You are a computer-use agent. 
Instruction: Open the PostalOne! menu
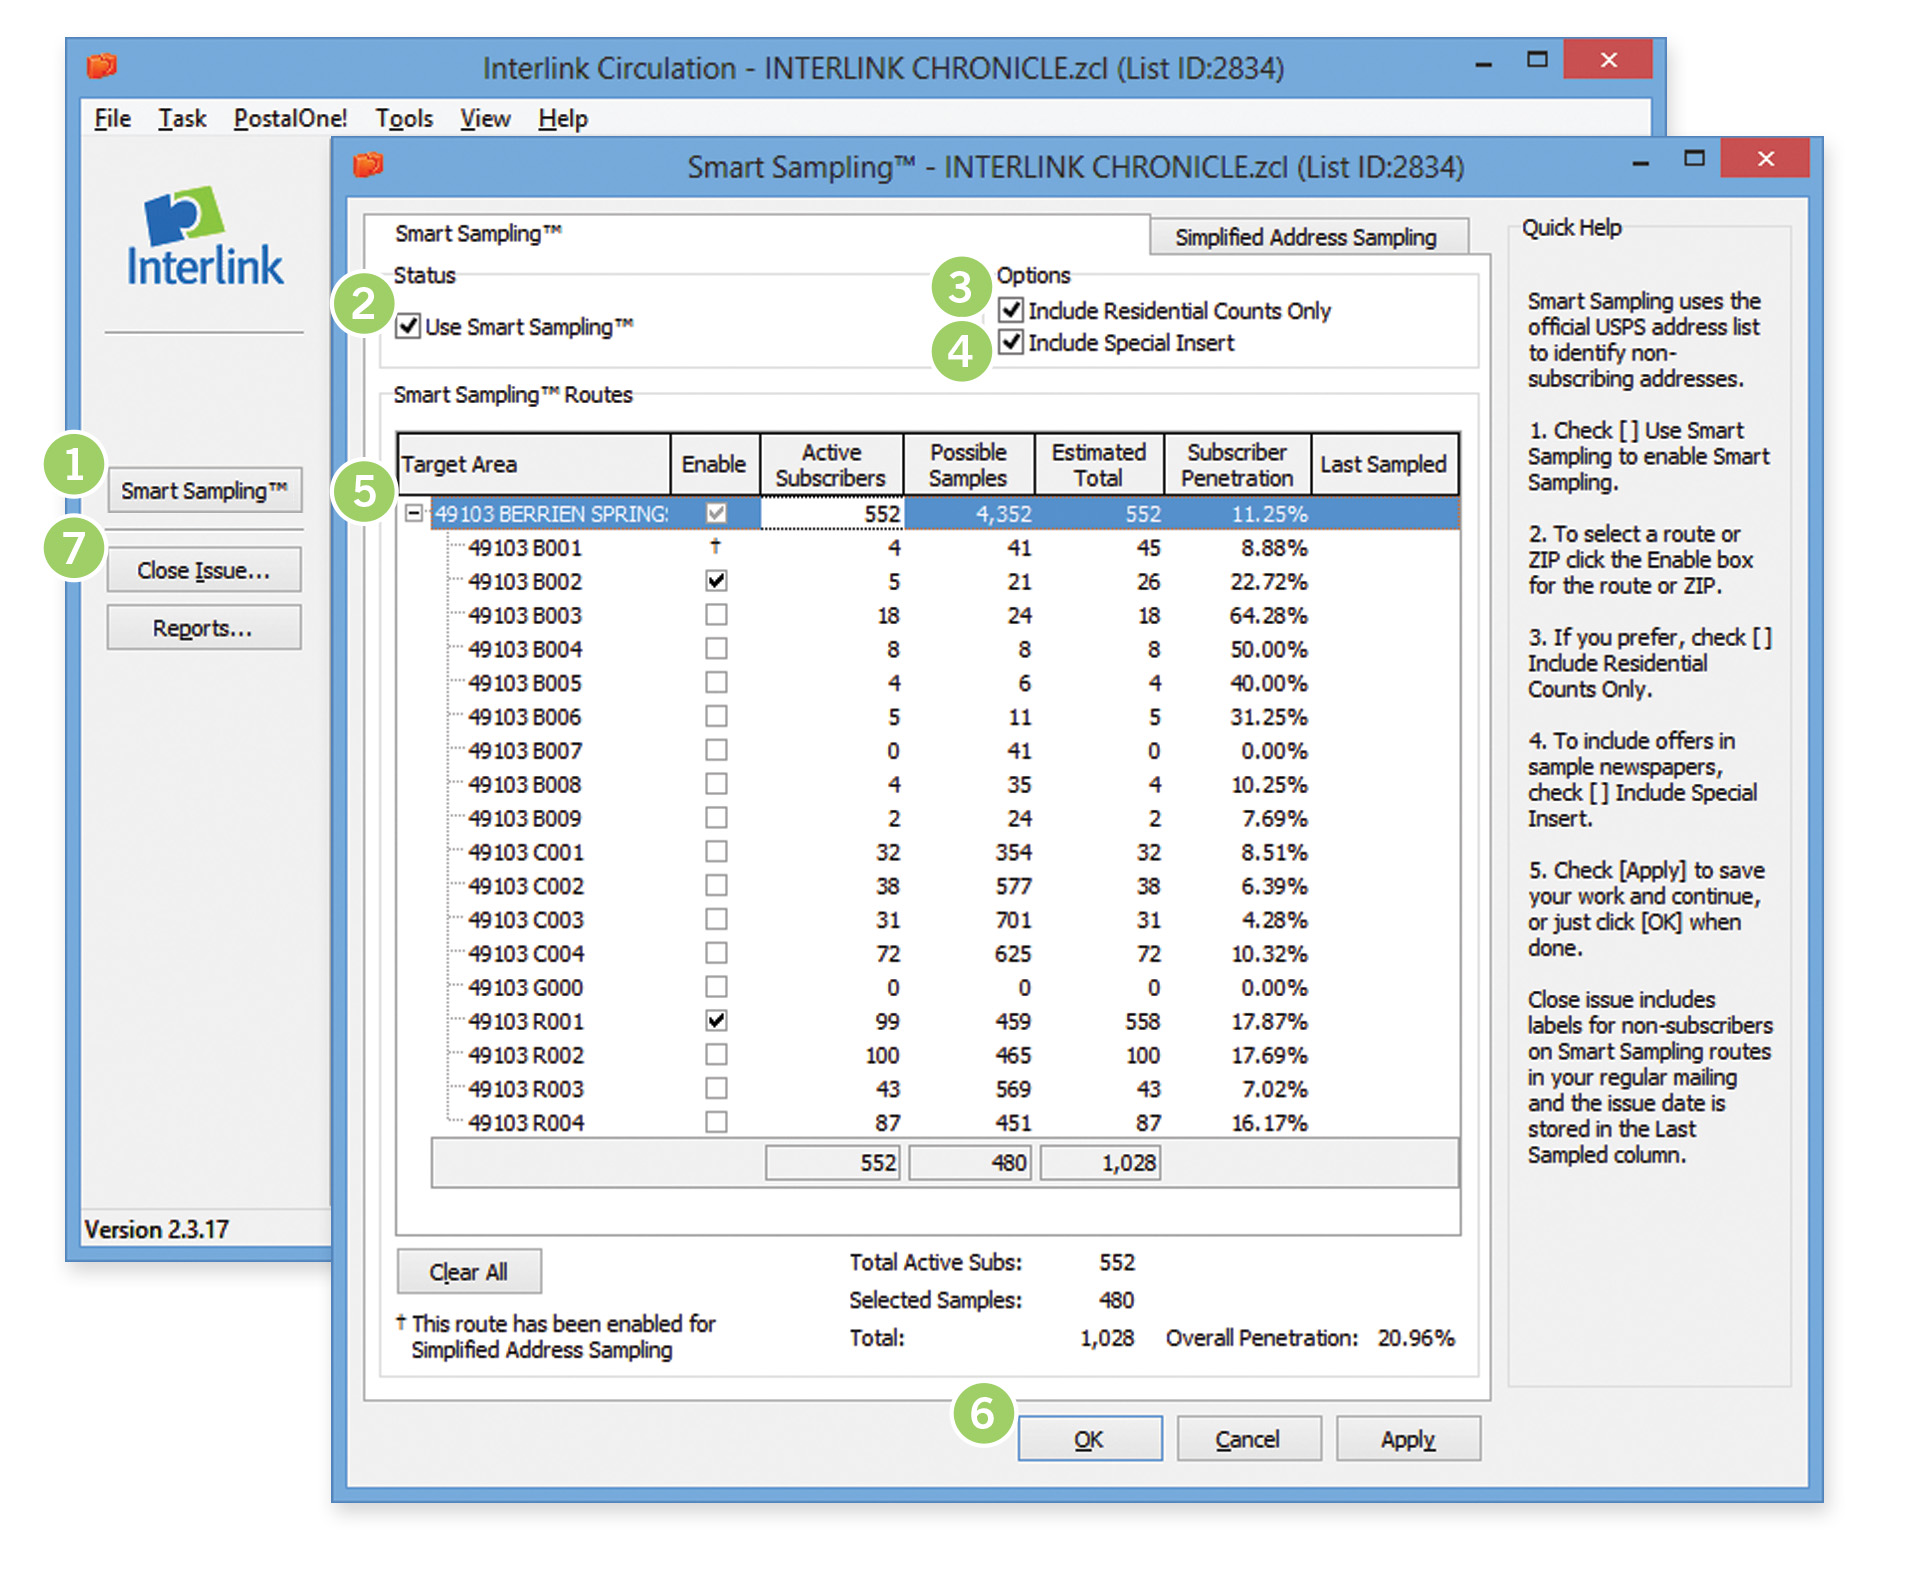pyautogui.click(x=290, y=118)
